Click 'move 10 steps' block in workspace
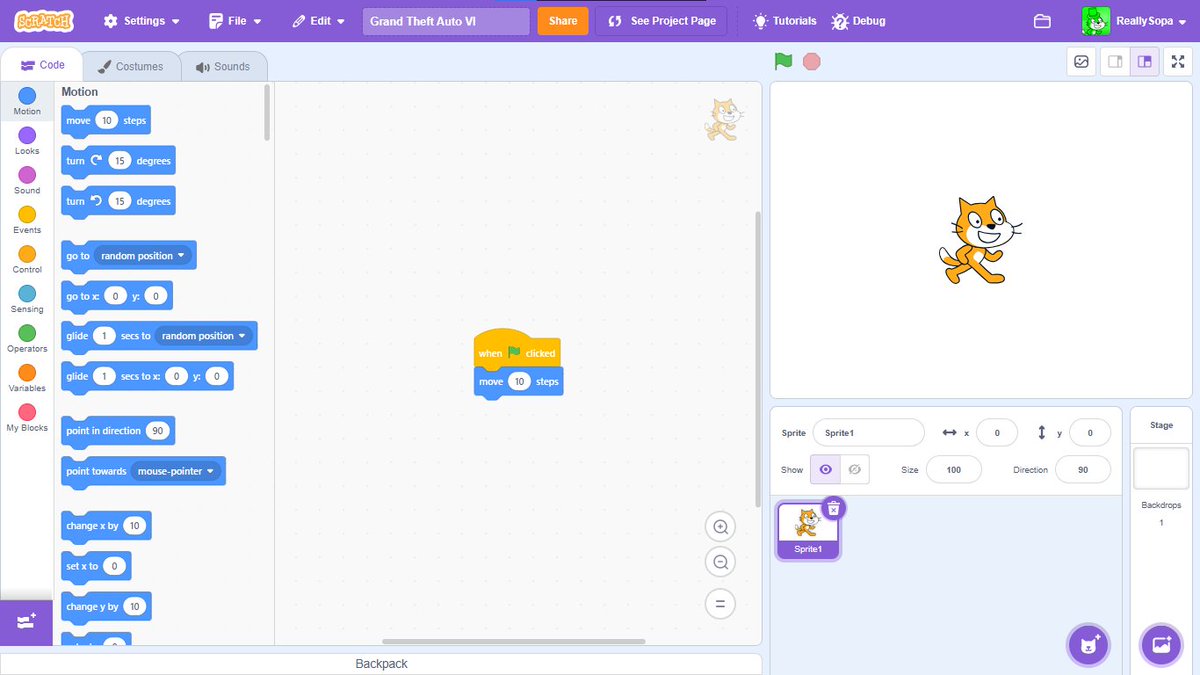1200x675 pixels. coord(518,382)
